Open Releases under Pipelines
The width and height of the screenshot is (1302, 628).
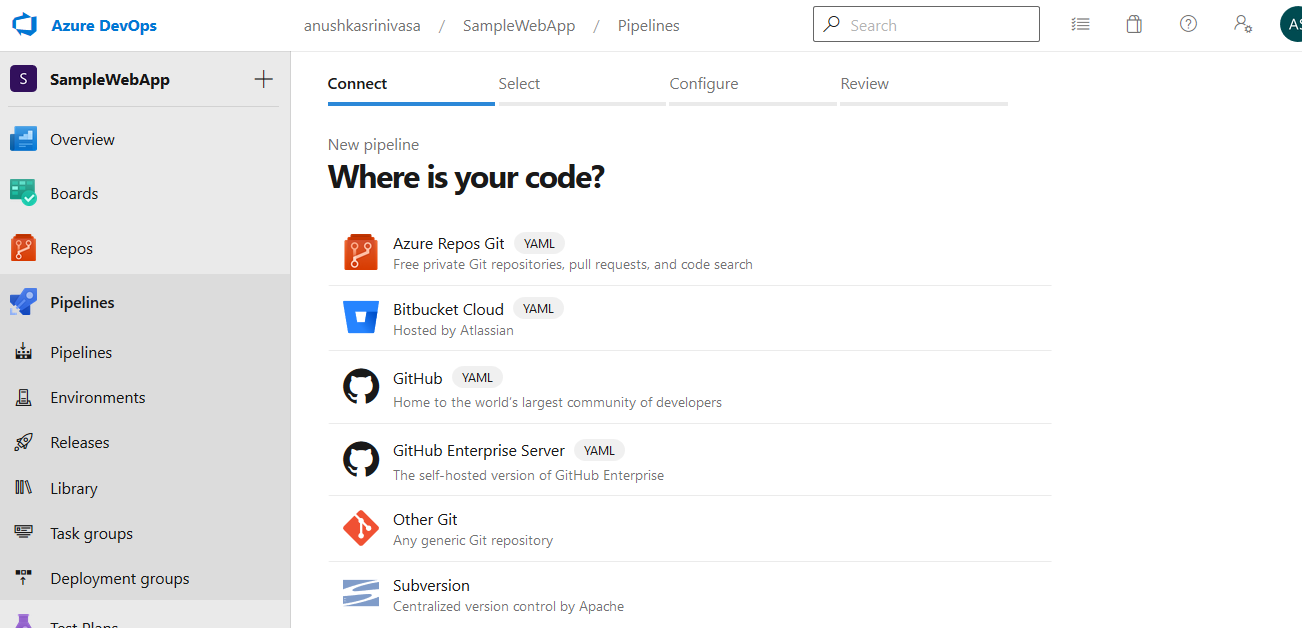click(145, 442)
